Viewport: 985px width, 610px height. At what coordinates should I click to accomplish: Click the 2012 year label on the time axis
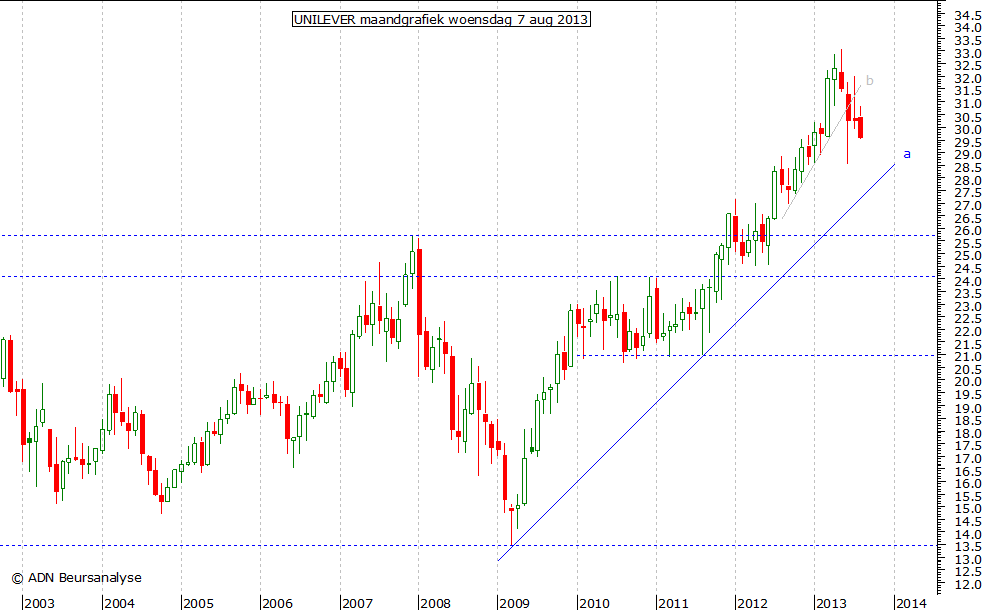click(x=753, y=603)
